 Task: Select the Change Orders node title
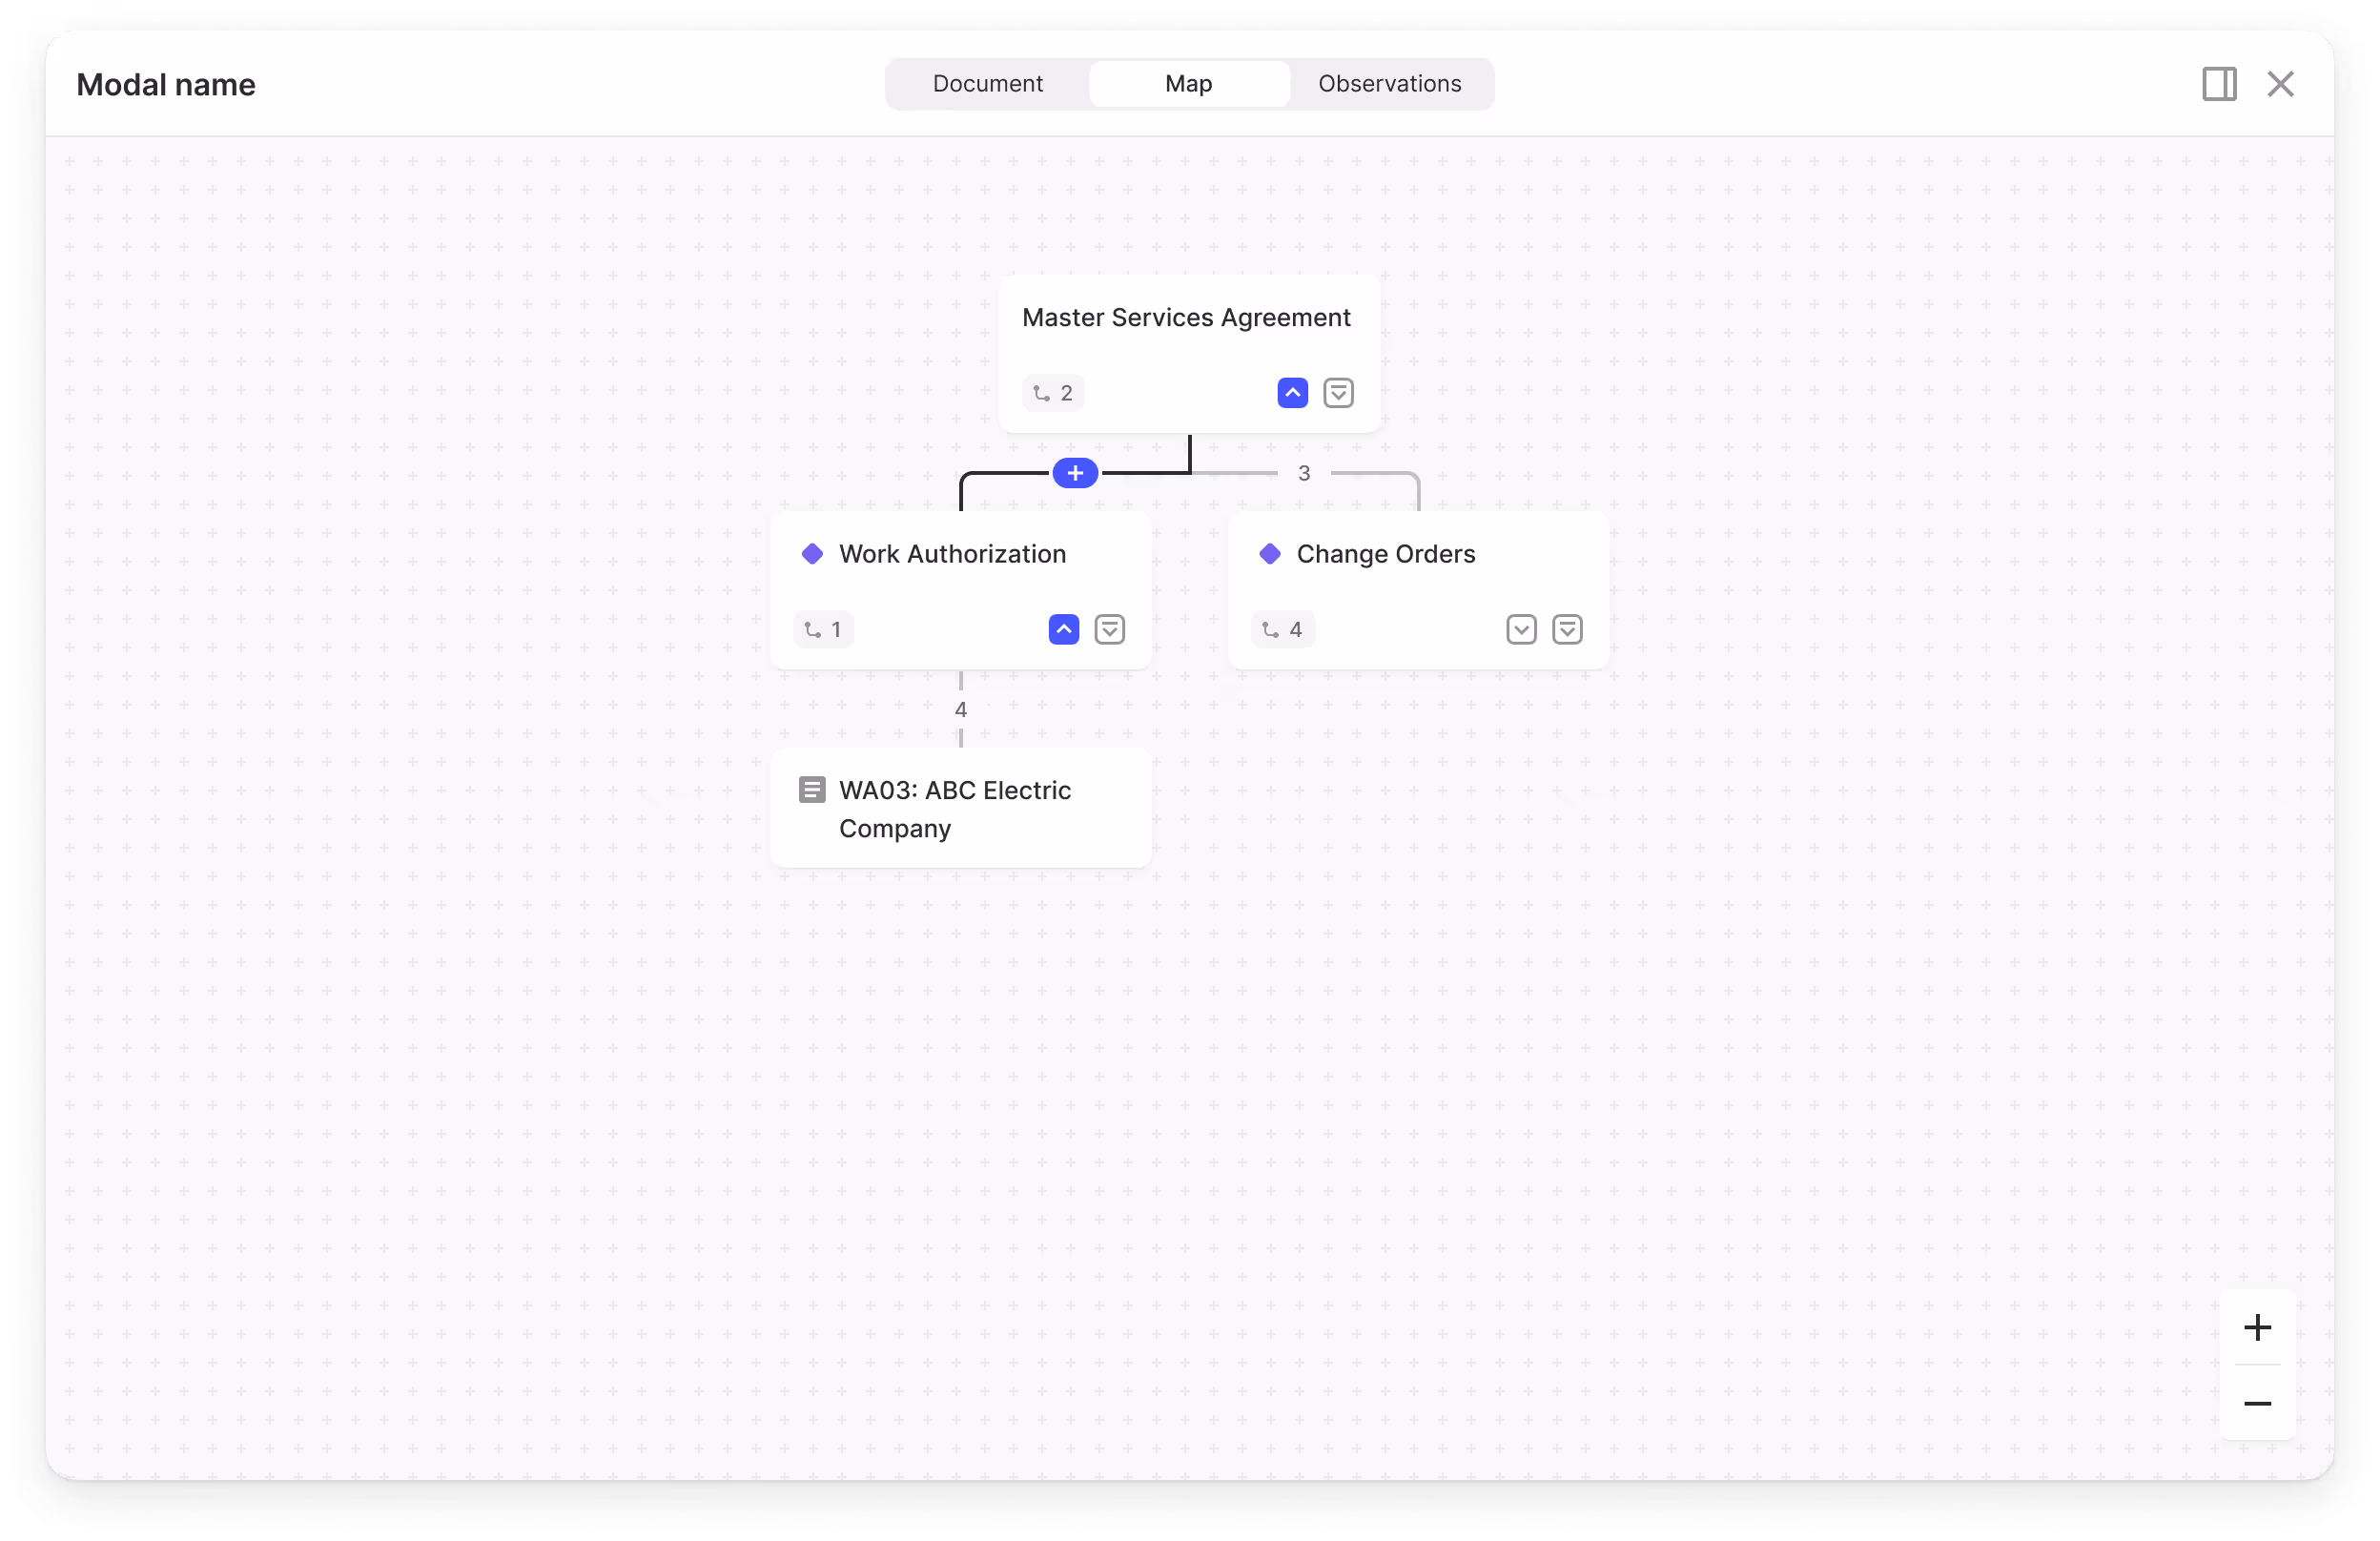coord(1385,554)
